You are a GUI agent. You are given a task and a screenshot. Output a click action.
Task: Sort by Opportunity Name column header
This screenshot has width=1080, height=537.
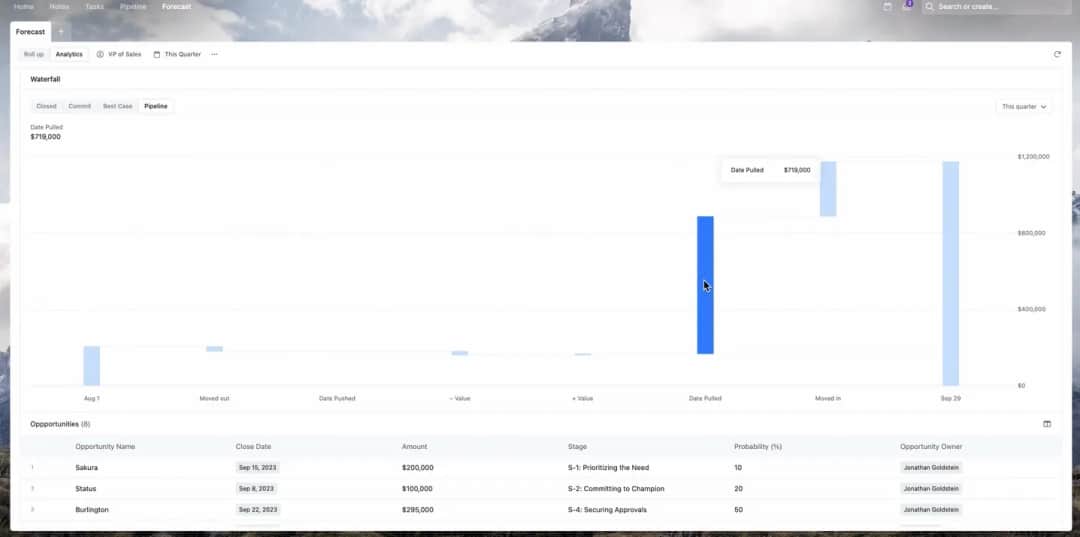(x=105, y=447)
